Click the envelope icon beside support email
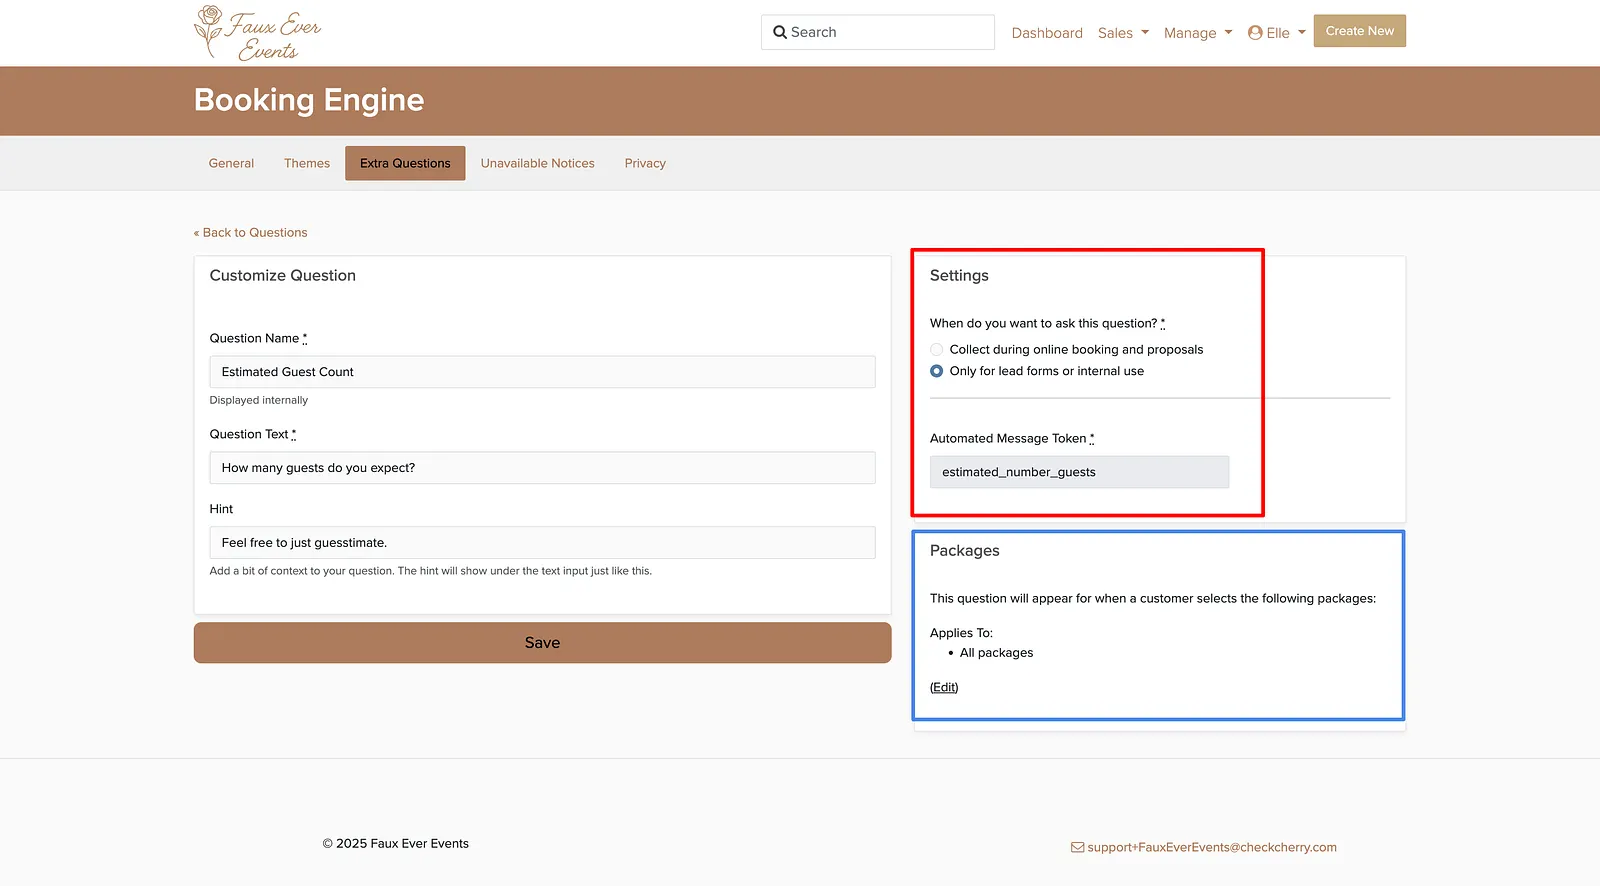 pos(1077,847)
